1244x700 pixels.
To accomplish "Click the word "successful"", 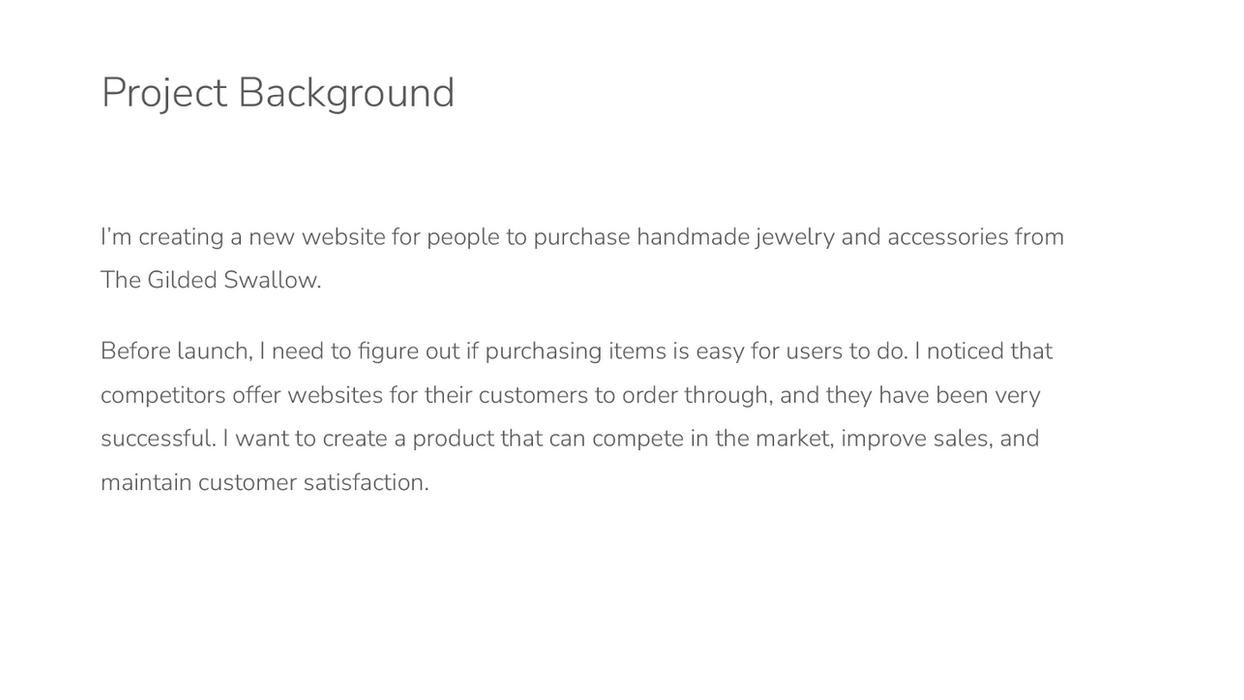I will click(x=157, y=439).
